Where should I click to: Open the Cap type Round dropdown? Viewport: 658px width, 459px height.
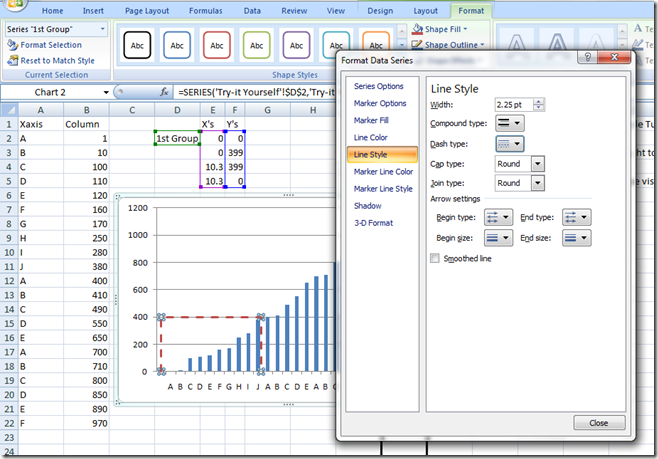click(538, 164)
